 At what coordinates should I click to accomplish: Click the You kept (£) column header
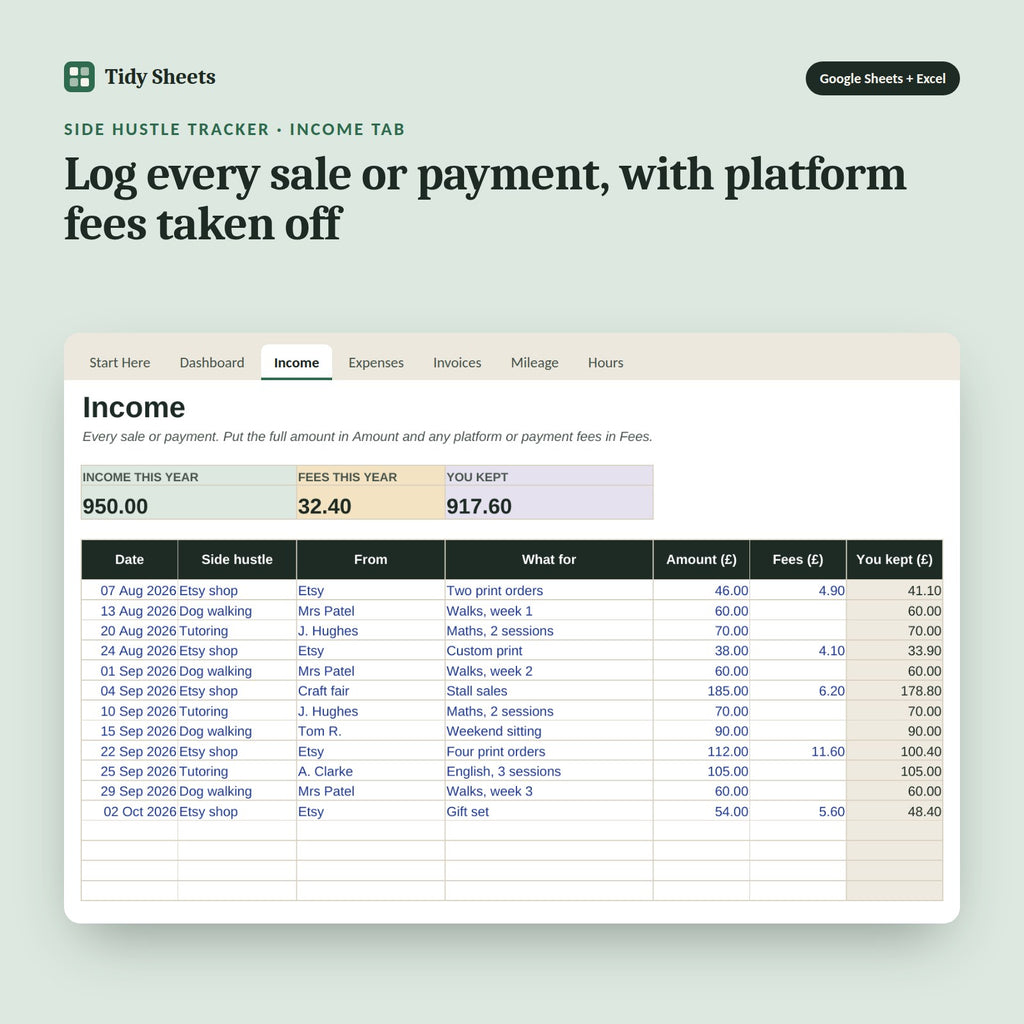point(894,560)
